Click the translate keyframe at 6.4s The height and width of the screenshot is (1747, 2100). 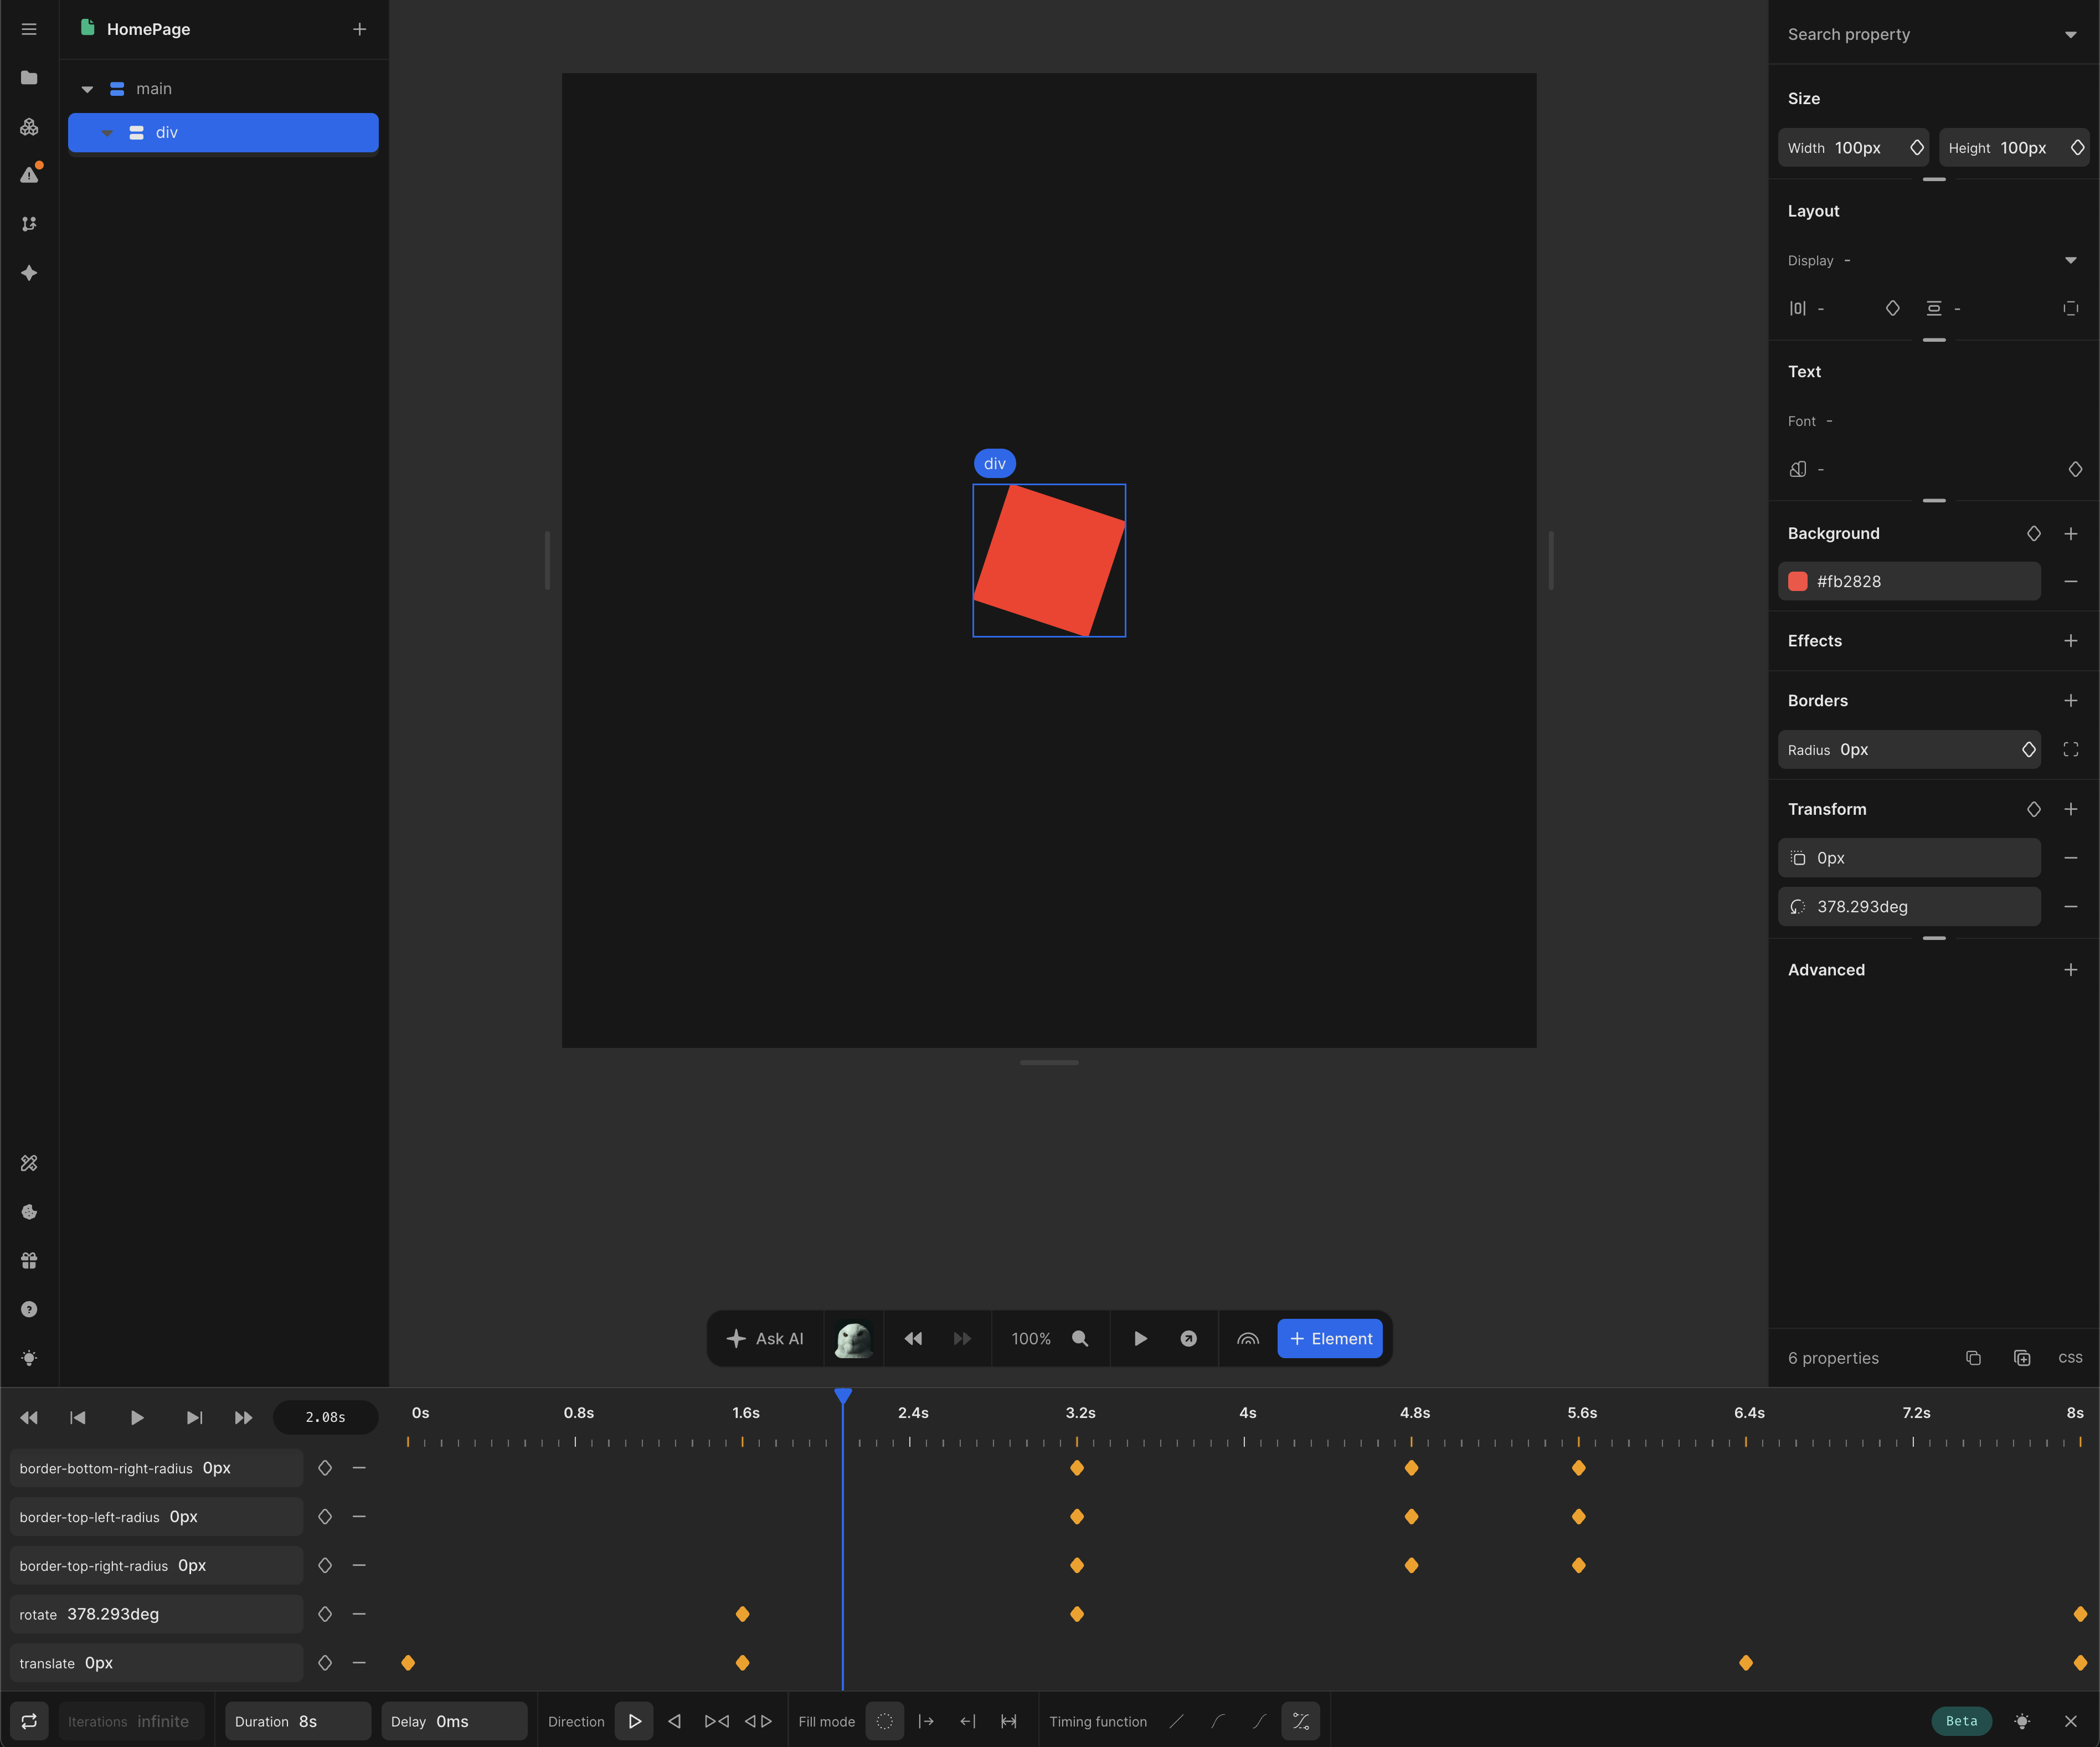point(1745,1663)
